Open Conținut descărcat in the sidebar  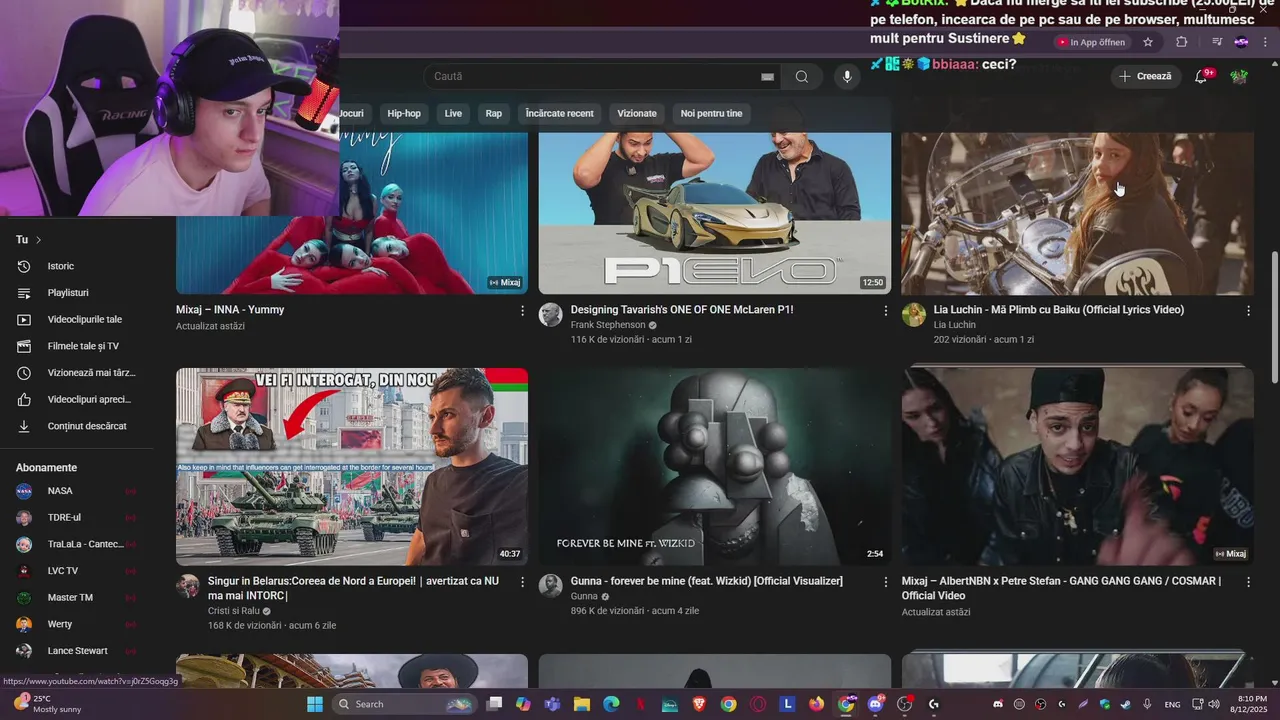tap(78, 426)
